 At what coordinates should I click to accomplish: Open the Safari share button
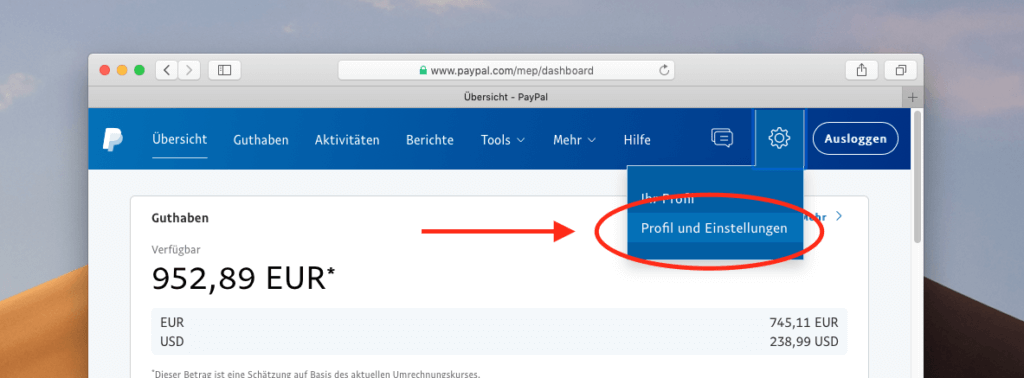pyautogui.click(x=861, y=70)
